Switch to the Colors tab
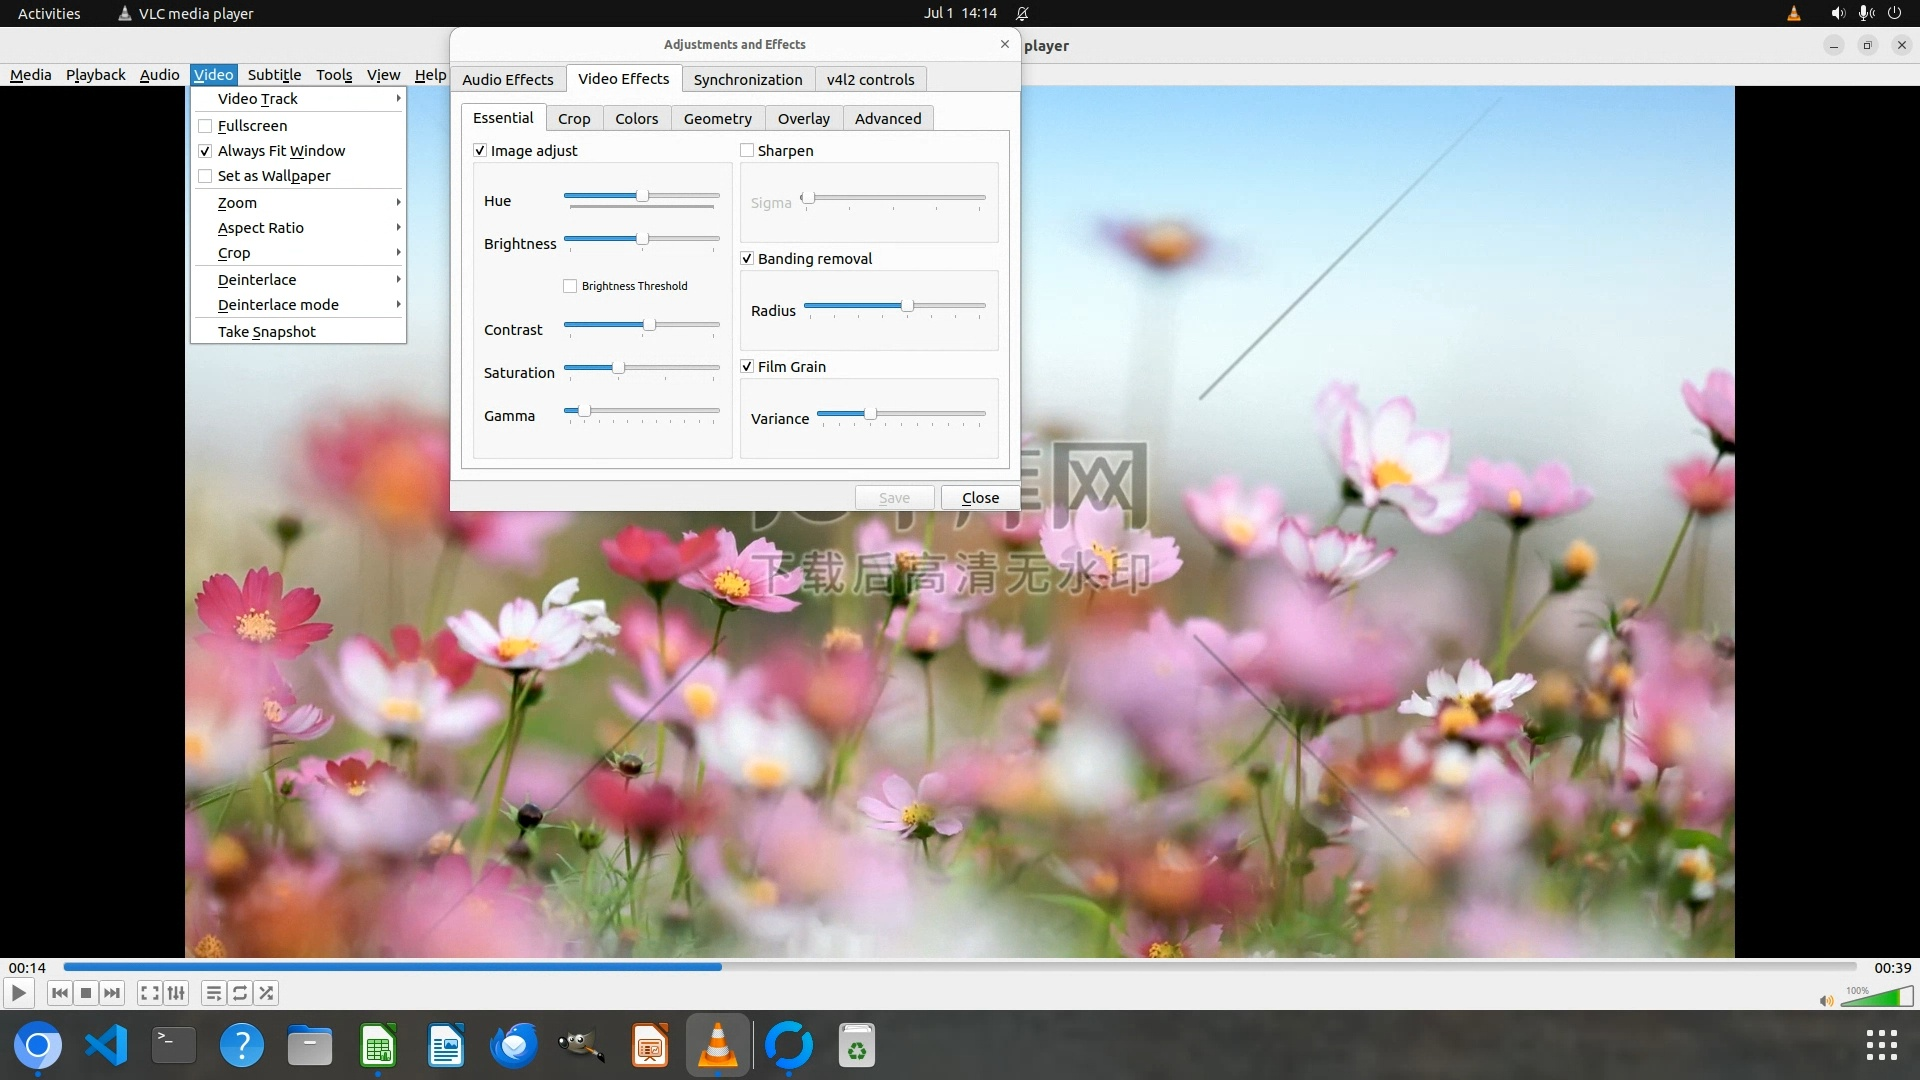This screenshot has height=1080, width=1920. pos(636,119)
